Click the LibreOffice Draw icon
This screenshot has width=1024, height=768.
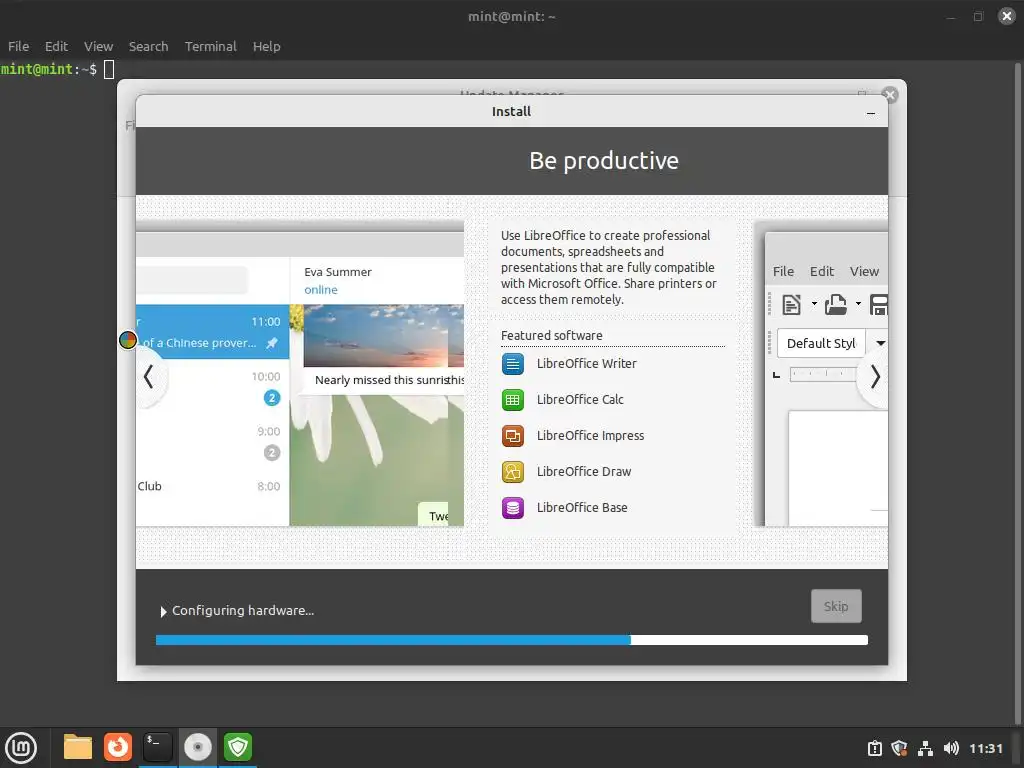pos(513,472)
